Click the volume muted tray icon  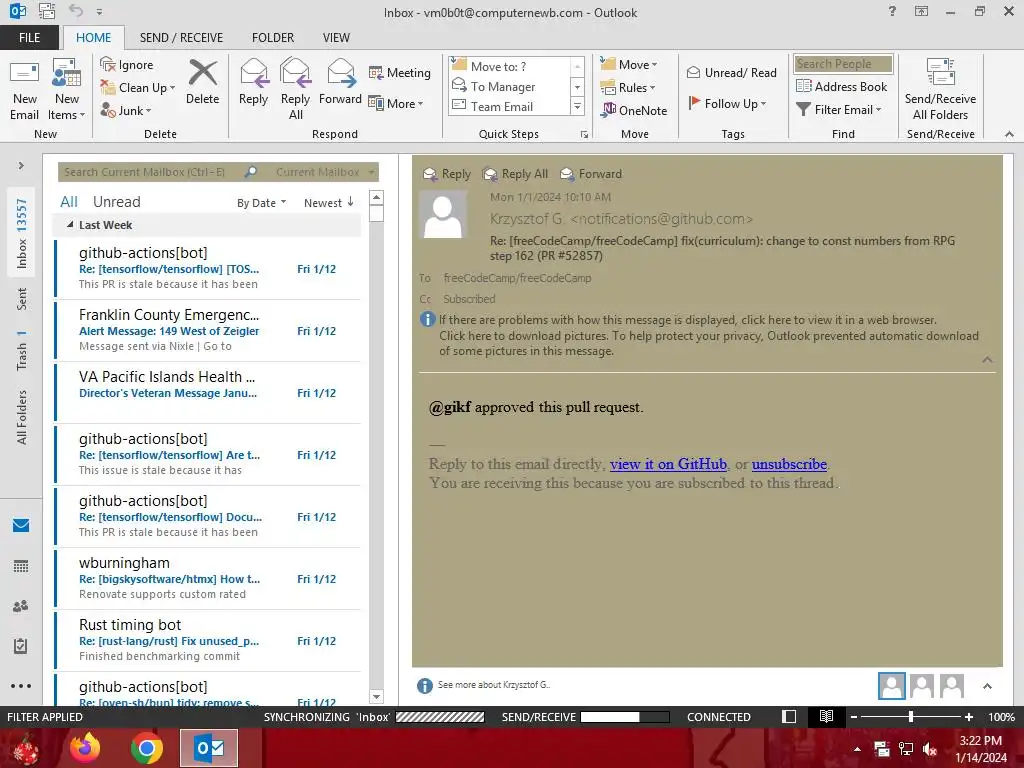[x=930, y=749]
